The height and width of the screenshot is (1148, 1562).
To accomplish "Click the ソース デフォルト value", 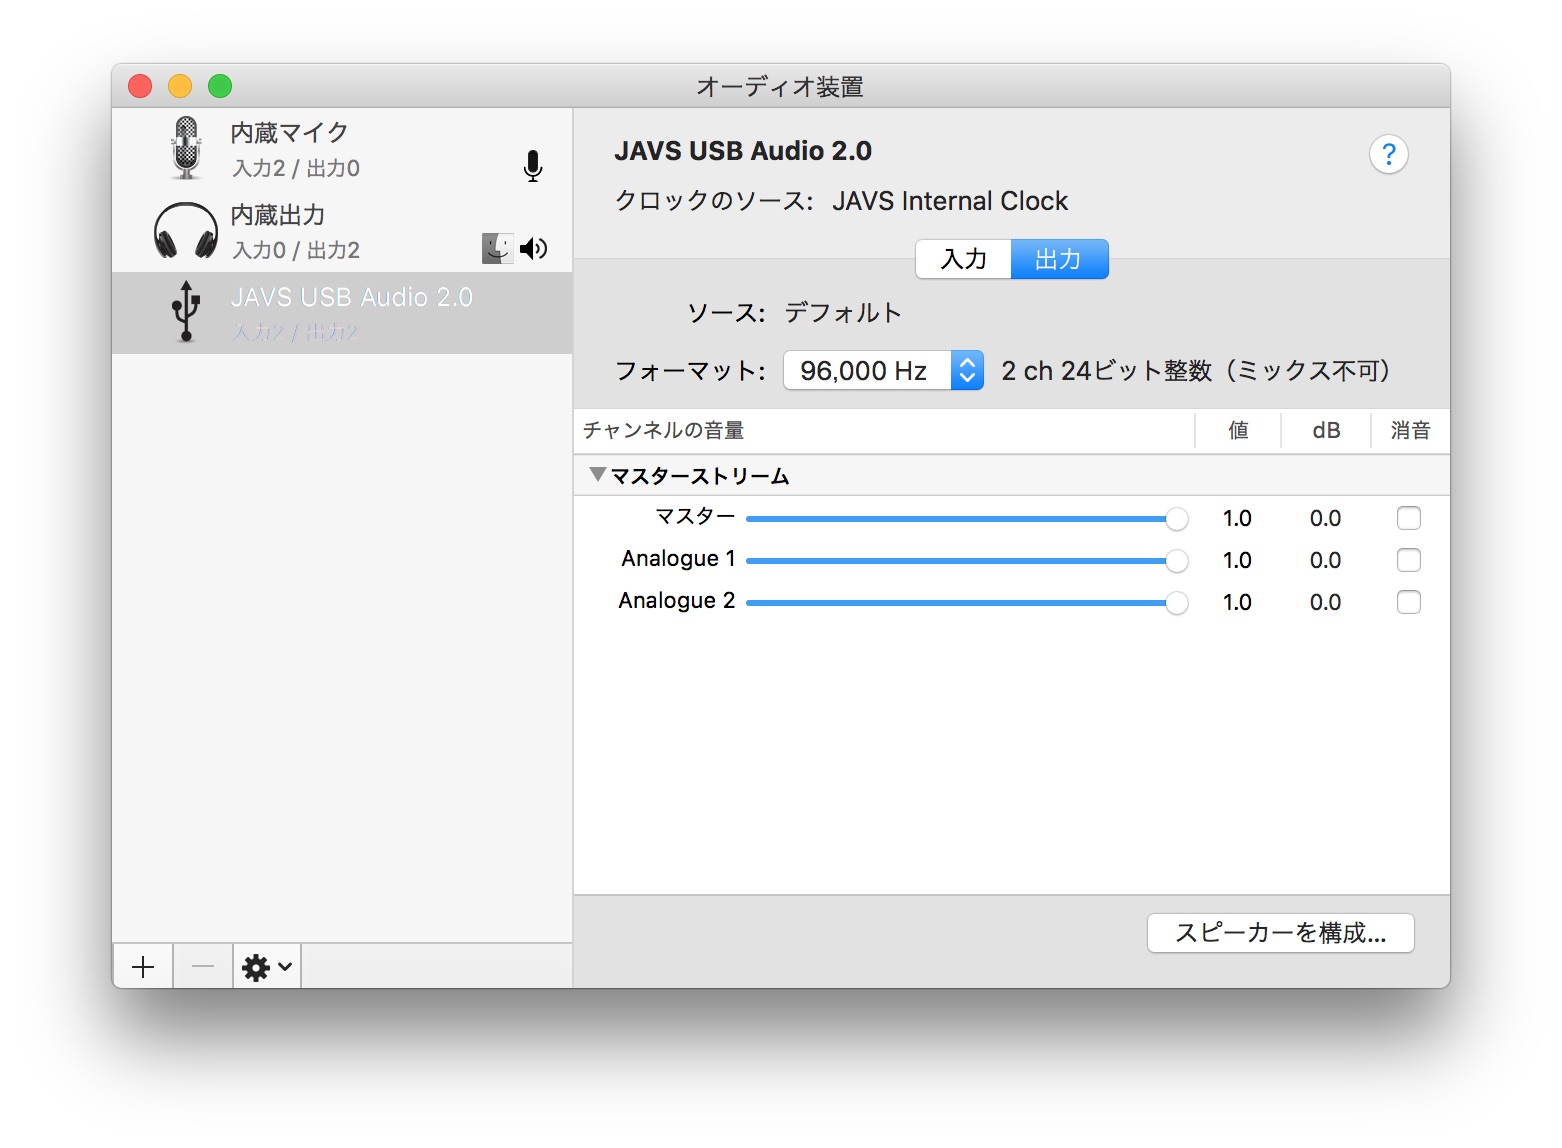I will (x=843, y=313).
